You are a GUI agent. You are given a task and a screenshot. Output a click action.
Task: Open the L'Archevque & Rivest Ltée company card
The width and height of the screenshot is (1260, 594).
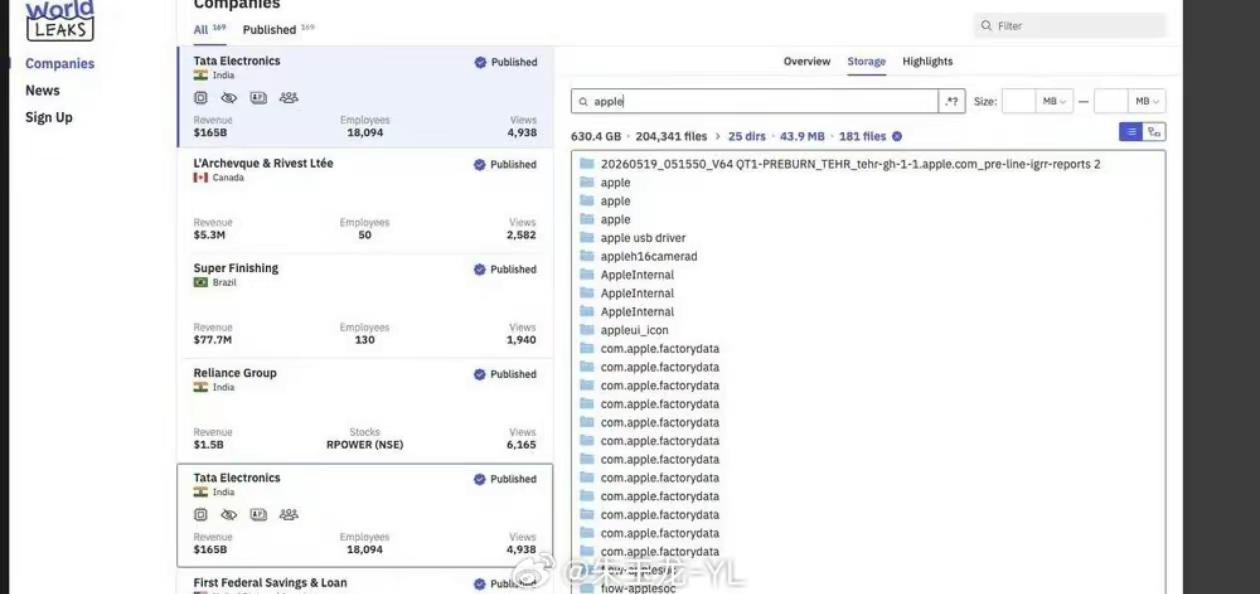tap(365, 200)
